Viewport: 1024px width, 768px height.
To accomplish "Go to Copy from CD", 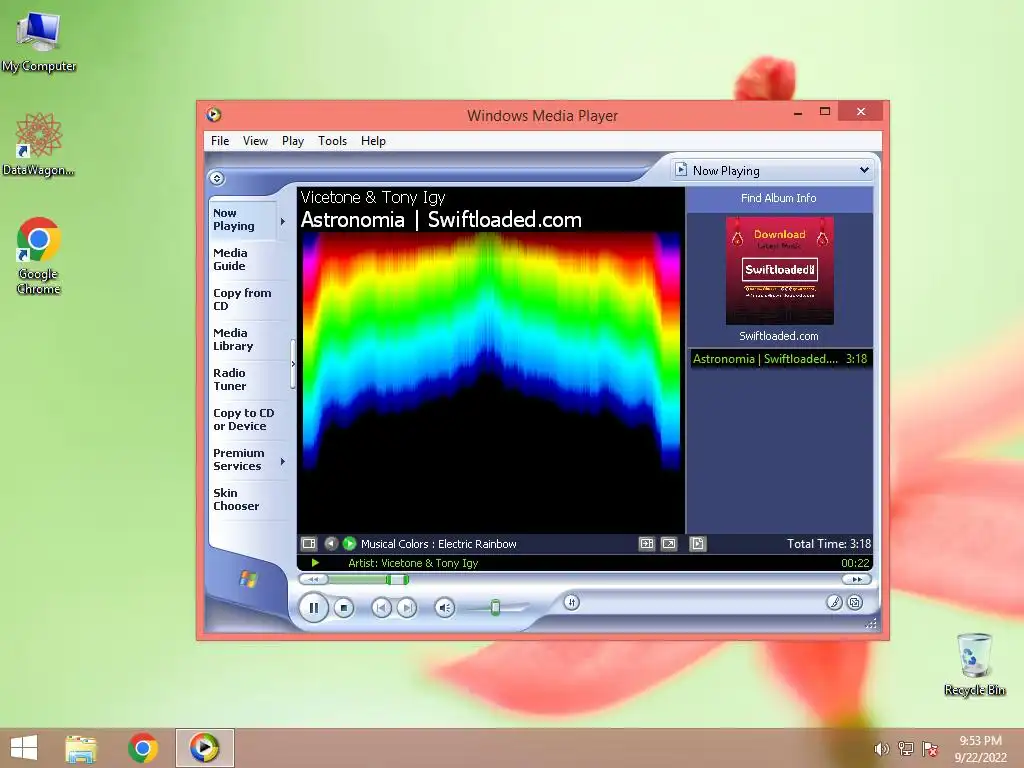I will 242,299.
